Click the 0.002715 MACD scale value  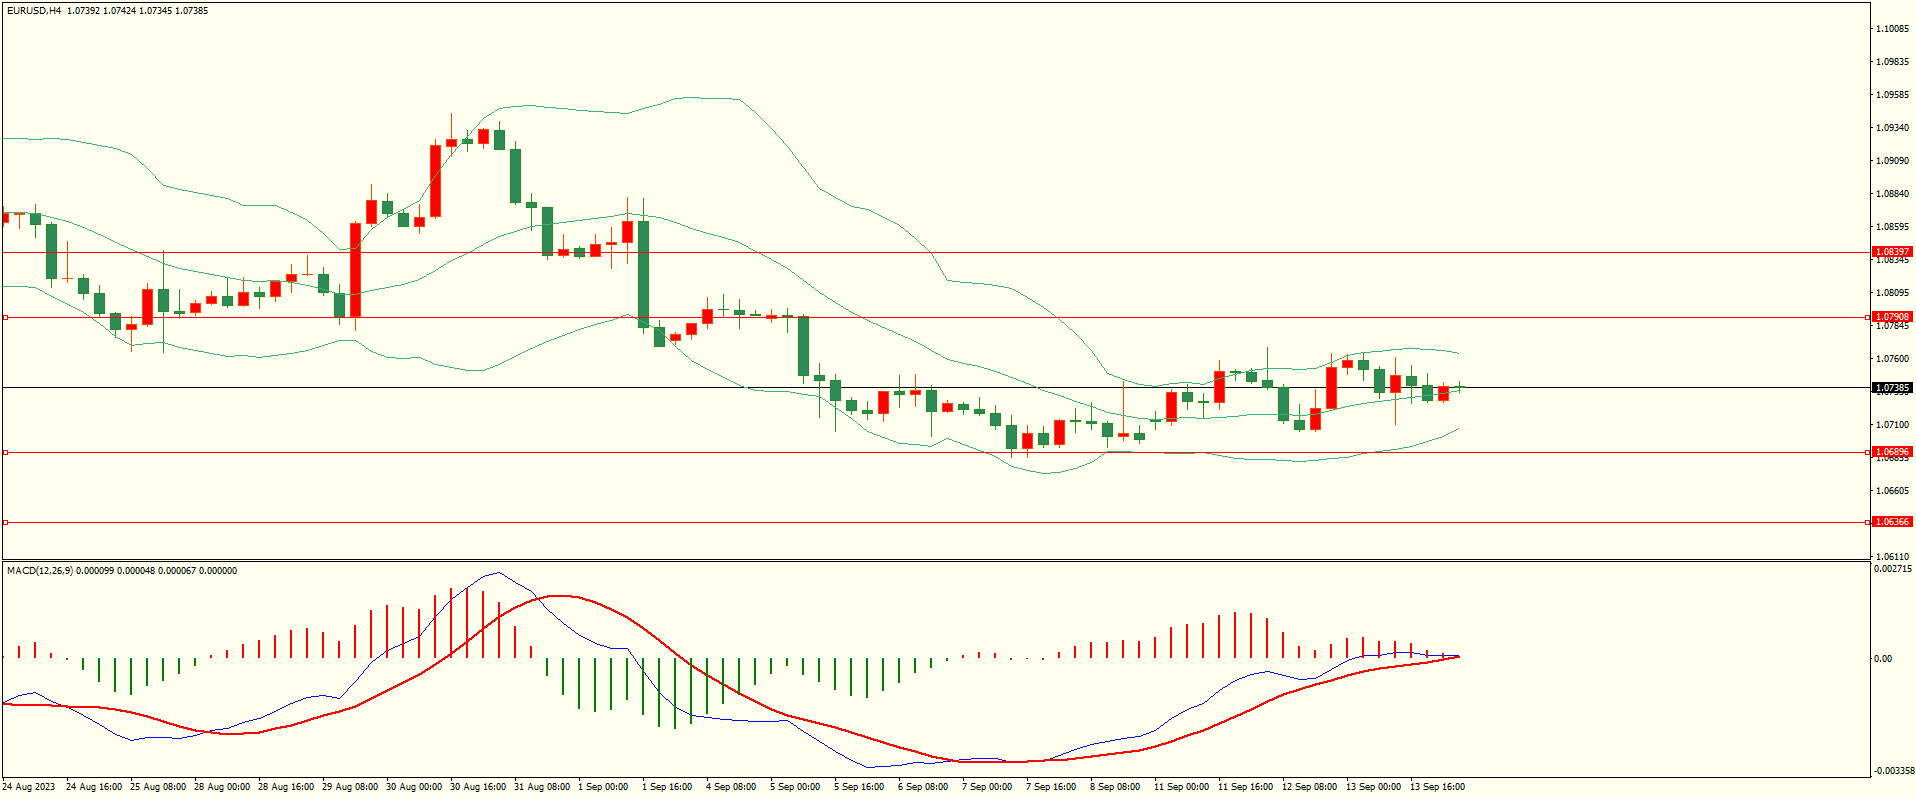tap(1893, 569)
